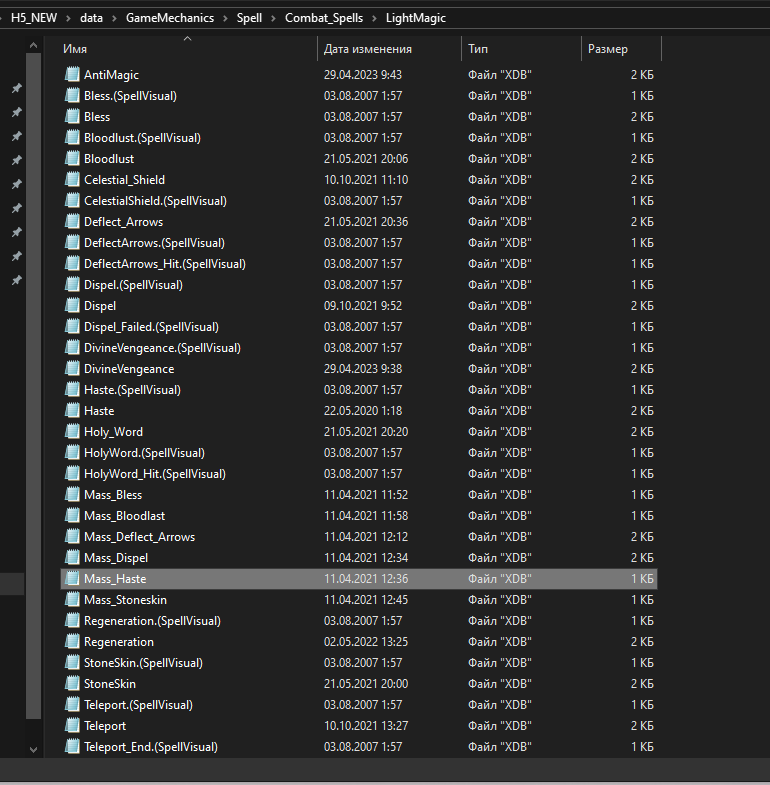770x785 pixels.
Task: Select CelestialShield.(SpellVisual) file name
Action: [155, 201]
